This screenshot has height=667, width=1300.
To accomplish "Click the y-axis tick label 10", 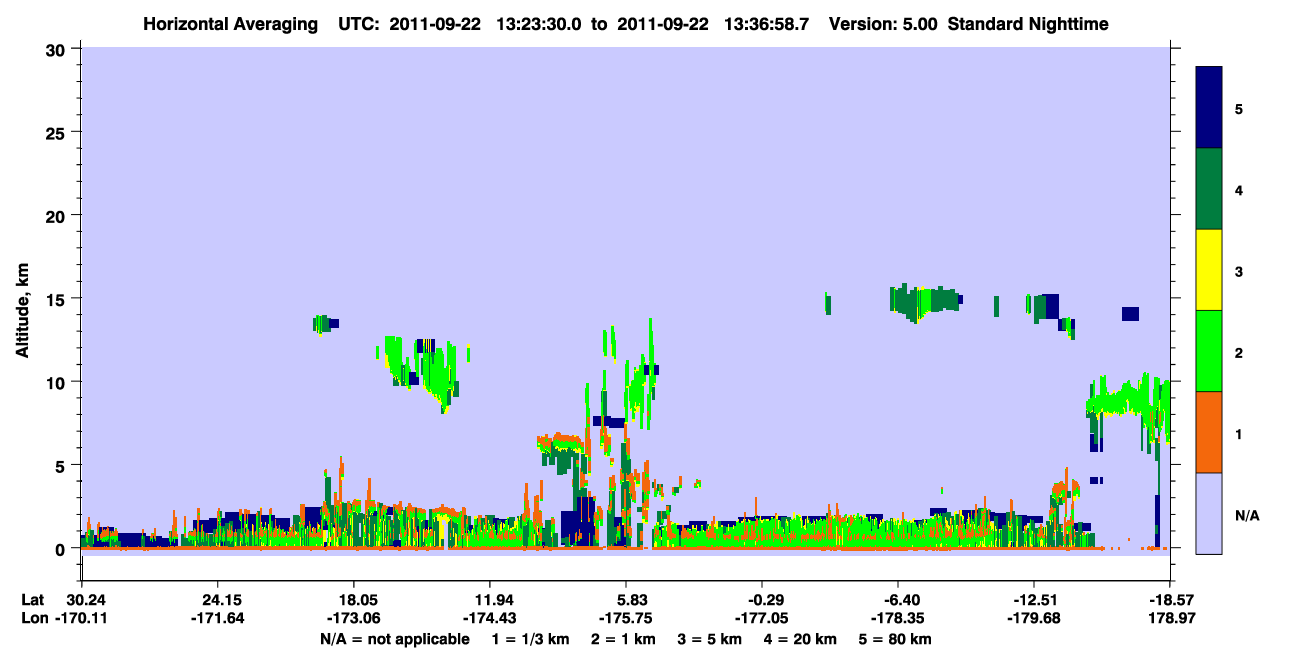I will point(58,382).
